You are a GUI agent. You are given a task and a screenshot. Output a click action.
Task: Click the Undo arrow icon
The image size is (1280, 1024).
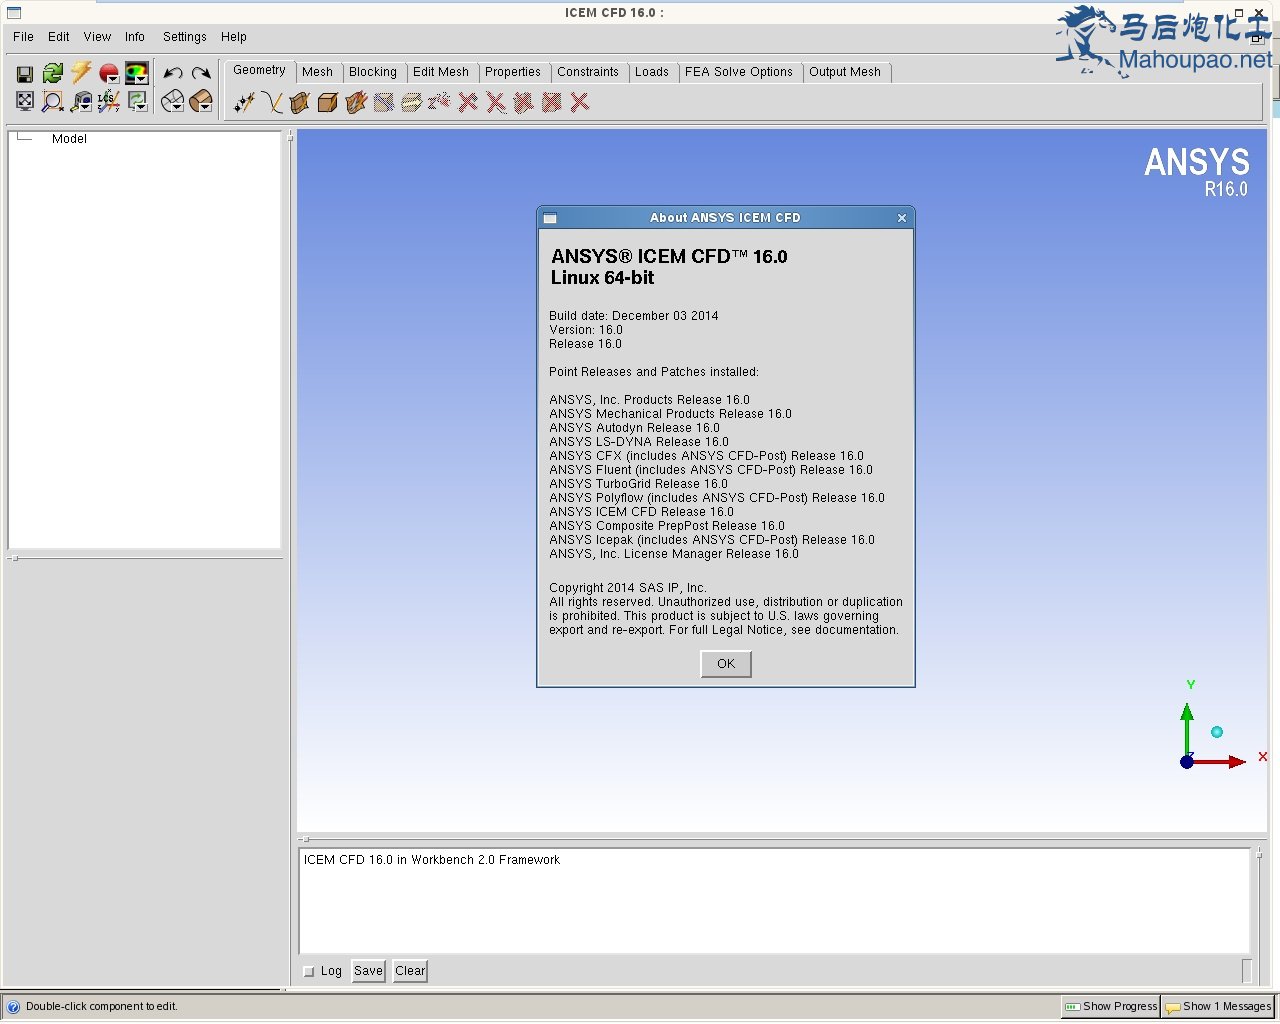pyautogui.click(x=173, y=73)
